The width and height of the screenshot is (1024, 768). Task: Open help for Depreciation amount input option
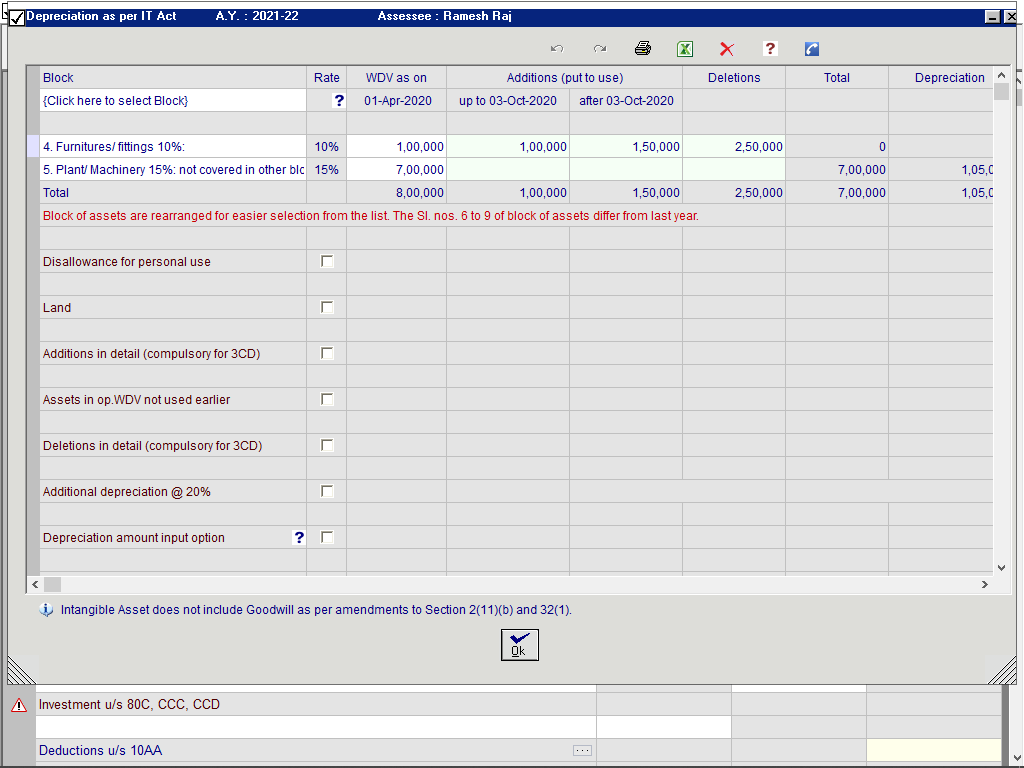pos(298,538)
